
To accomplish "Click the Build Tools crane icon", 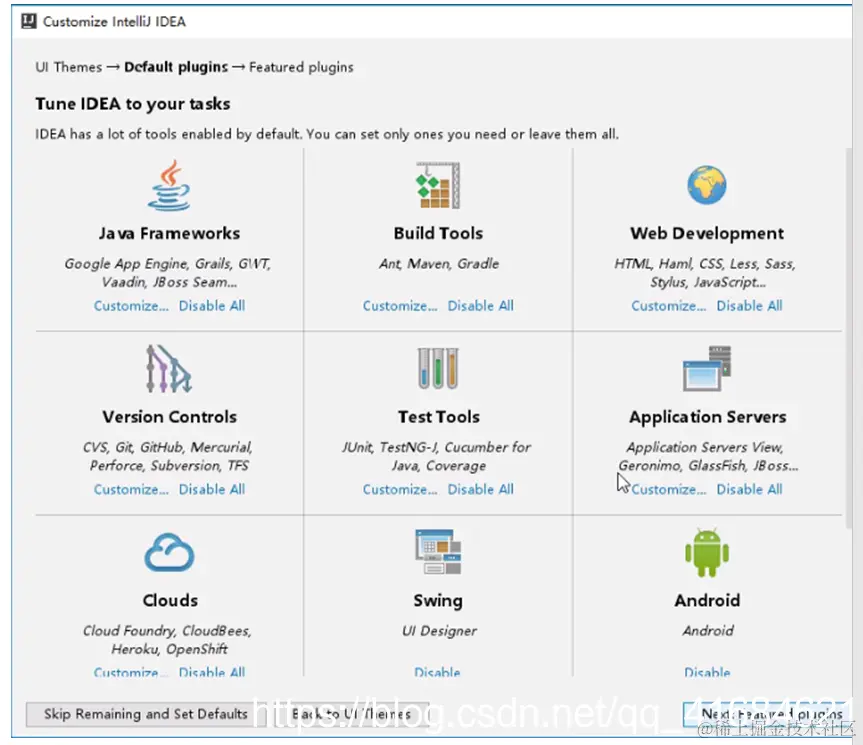I will [438, 185].
